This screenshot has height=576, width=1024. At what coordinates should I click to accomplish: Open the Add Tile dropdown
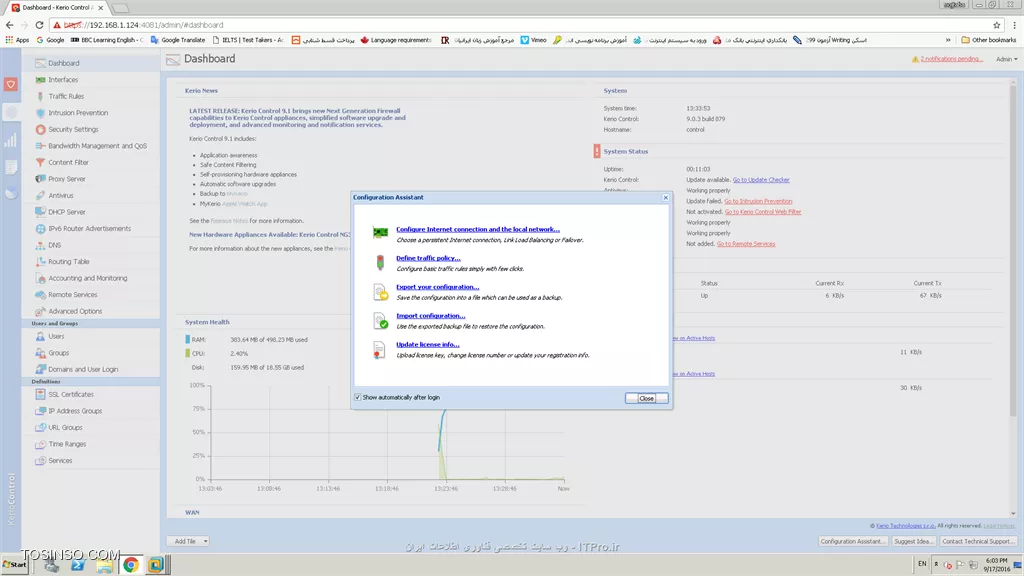point(188,541)
